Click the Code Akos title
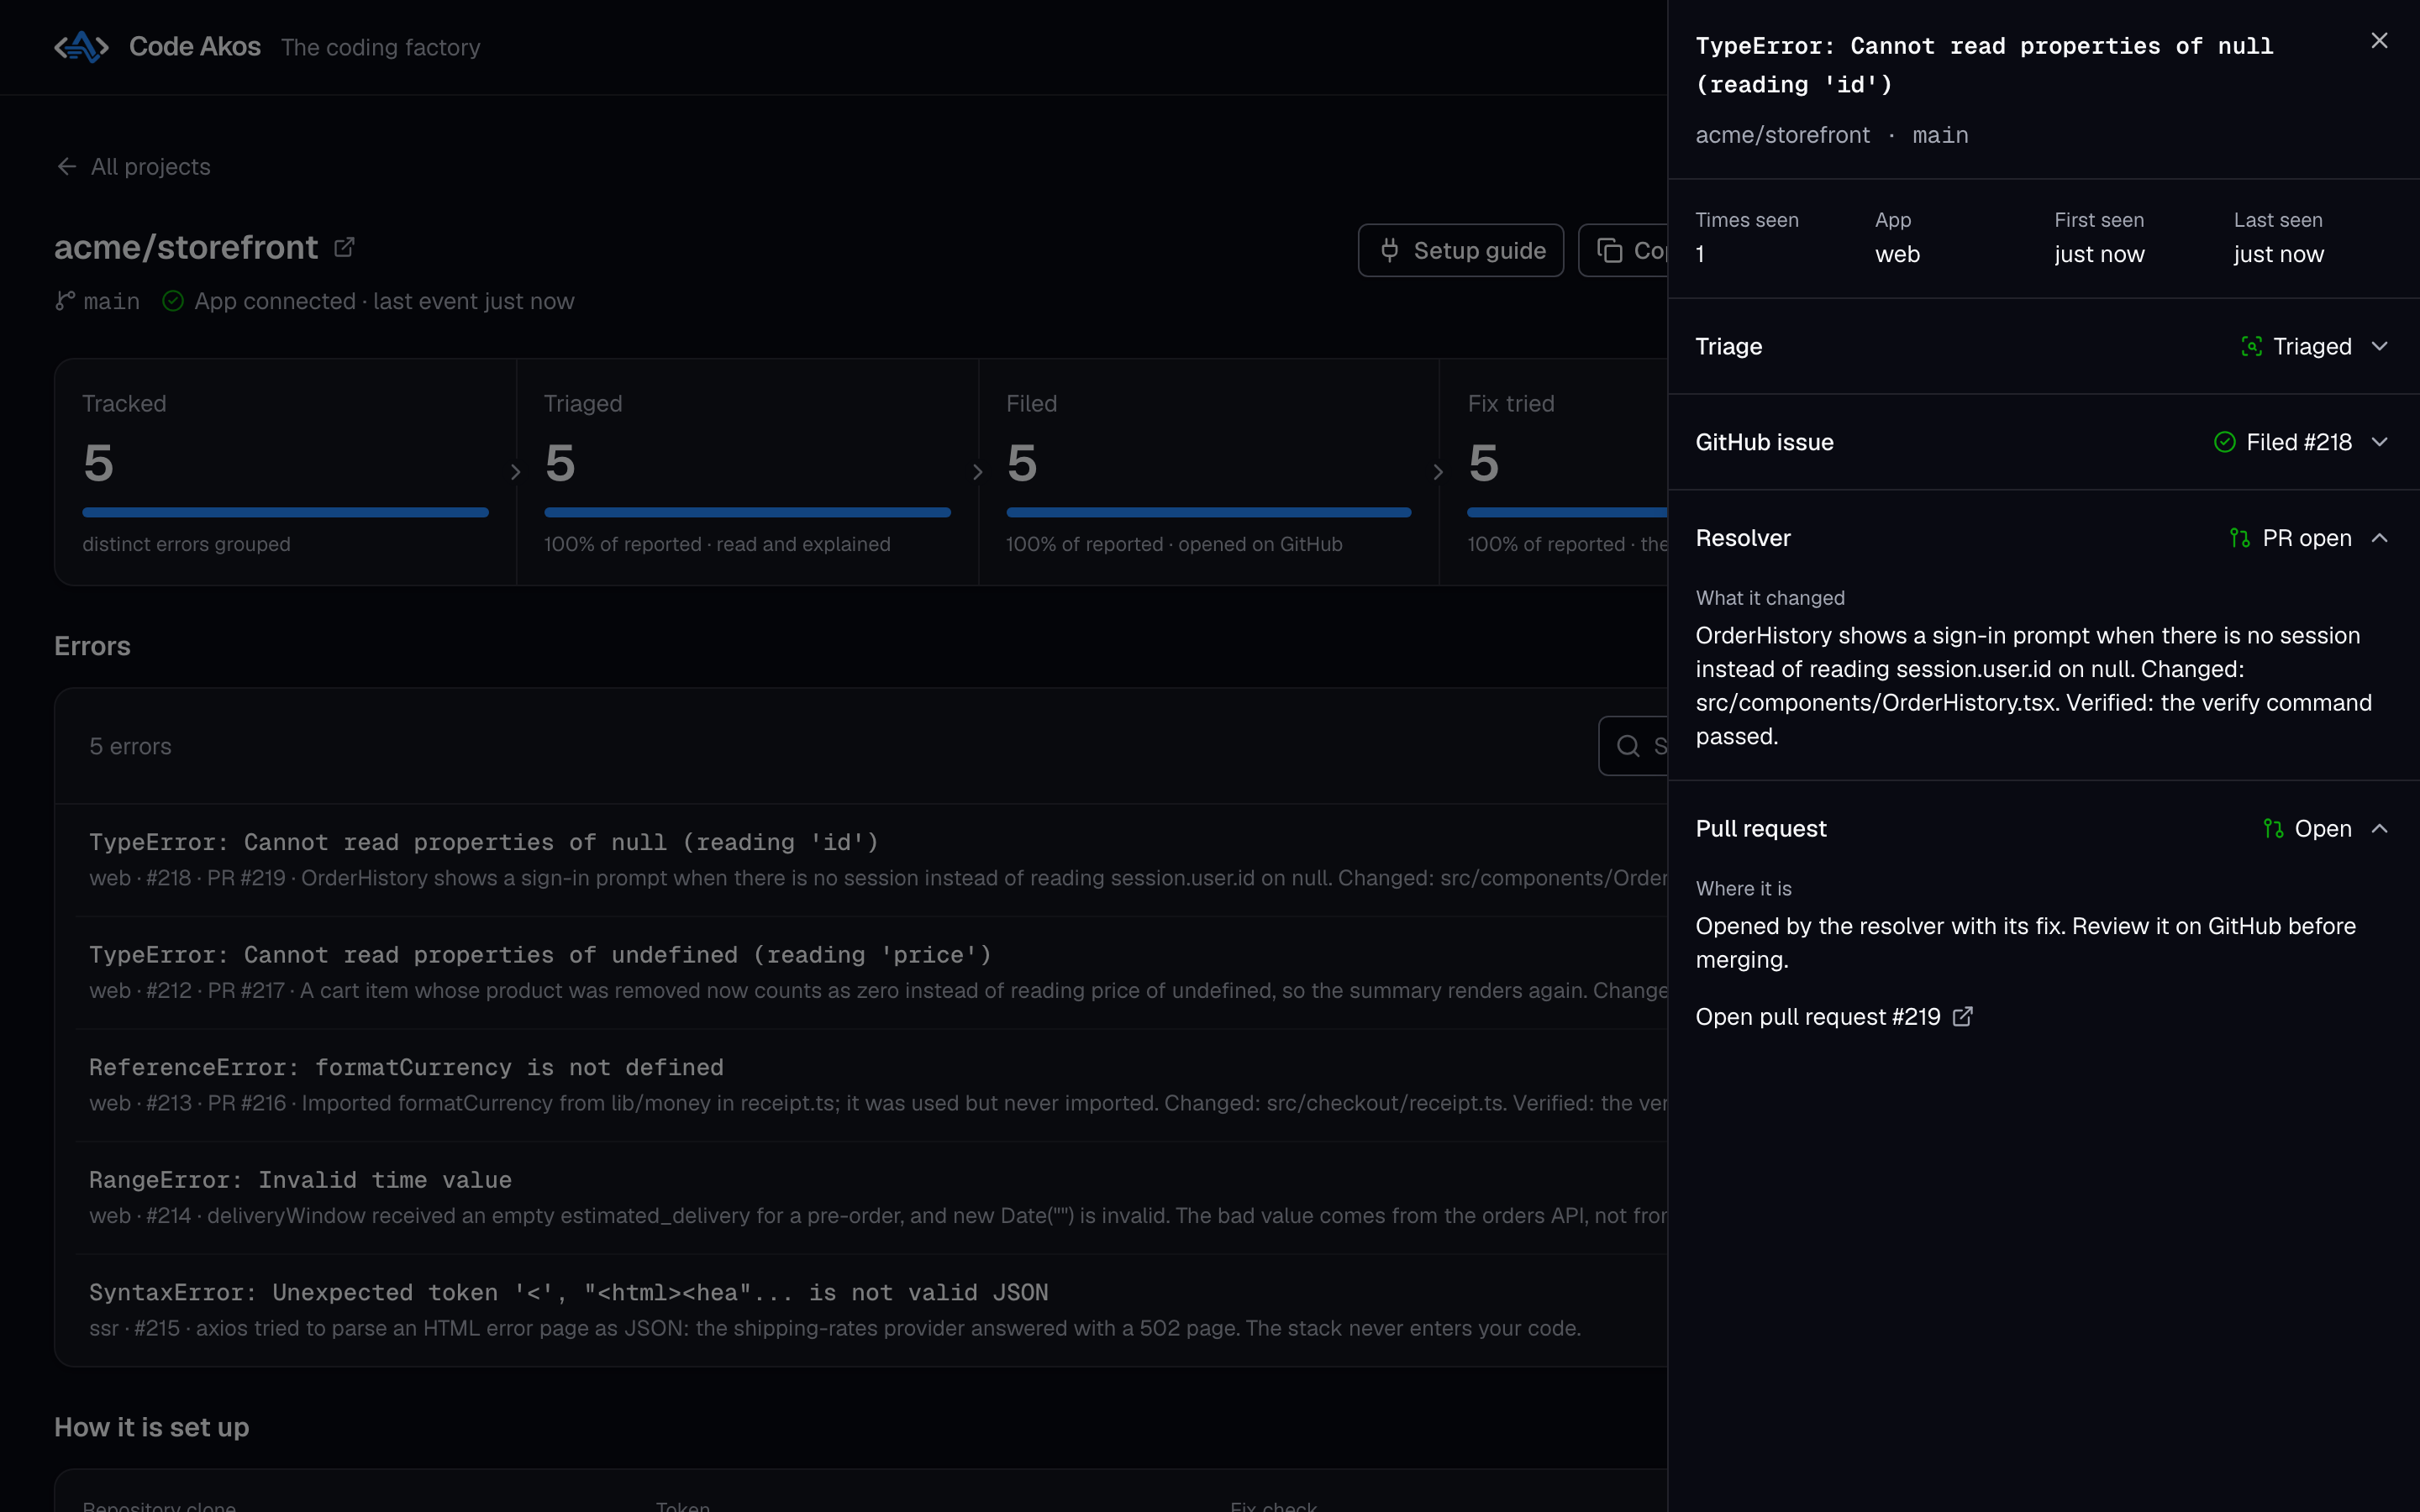Image resolution: width=2420 pixels, height=1512 pixels. click(x=195, y=47)
